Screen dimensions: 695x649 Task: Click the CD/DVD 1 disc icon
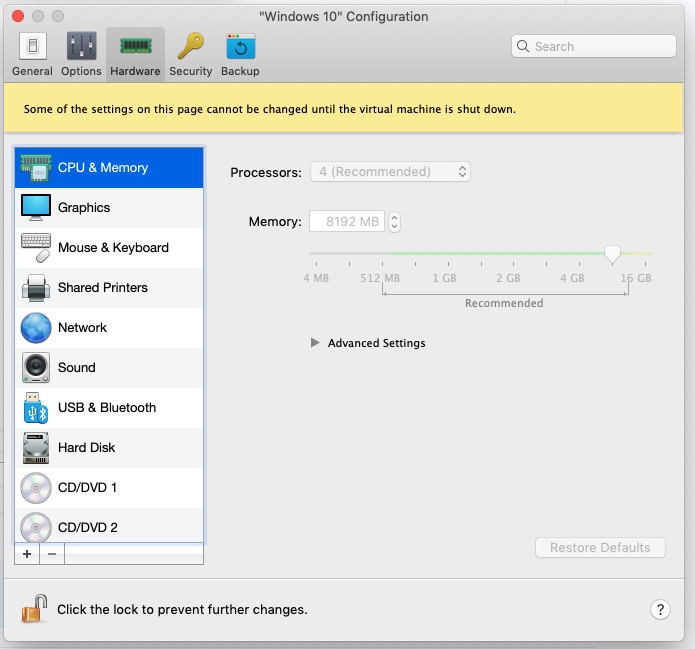(x=36, y=488)
